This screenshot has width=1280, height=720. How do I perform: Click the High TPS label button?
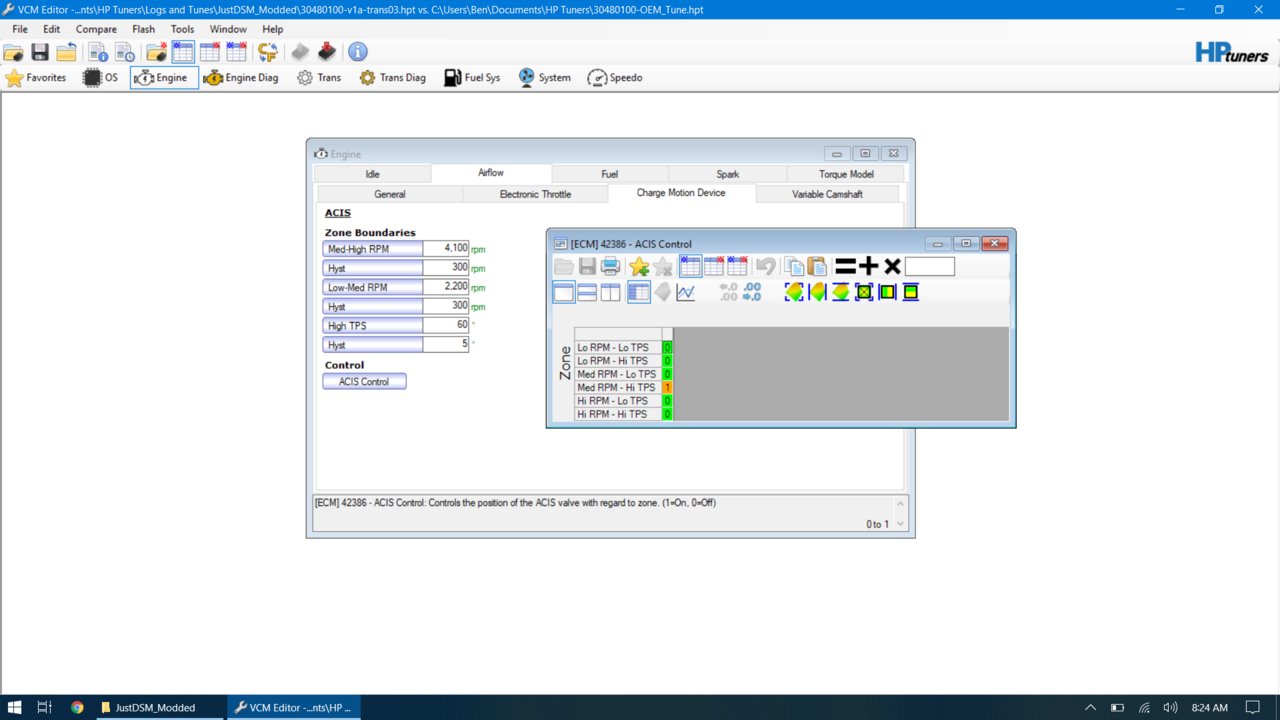point(373,325)
